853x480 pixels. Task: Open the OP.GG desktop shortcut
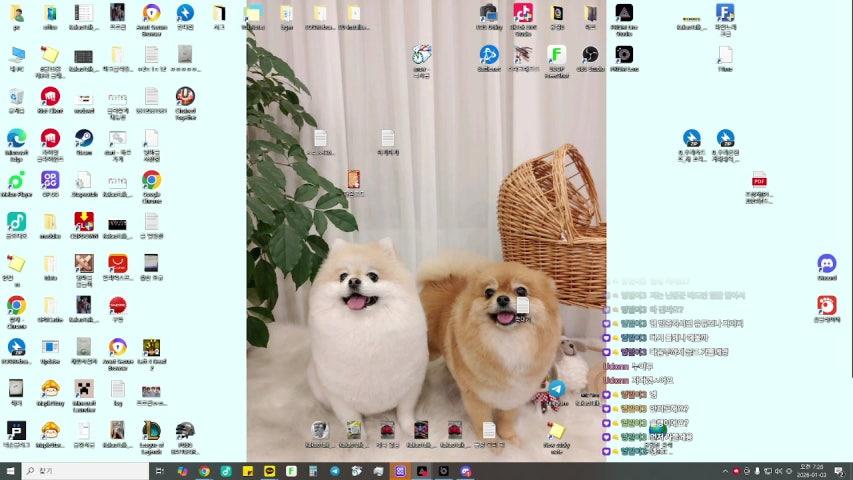click(x=50, y=180)
